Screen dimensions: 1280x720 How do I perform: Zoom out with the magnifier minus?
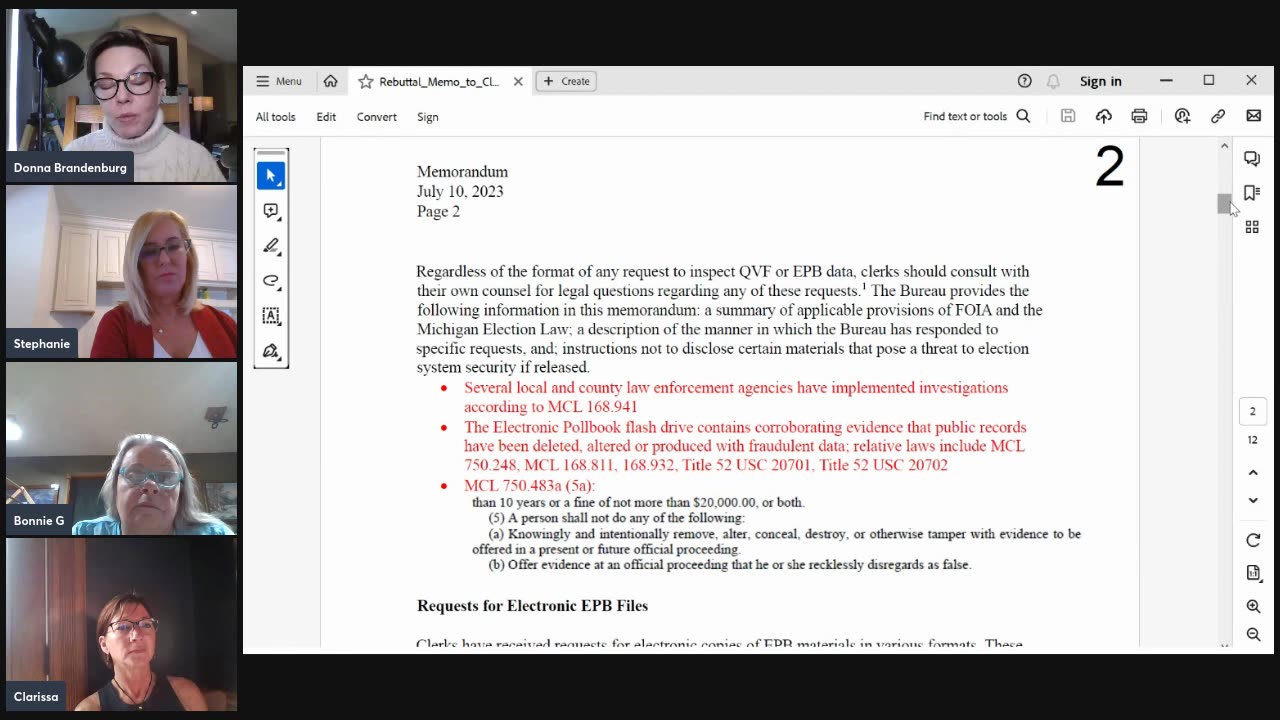click(1253, 635)
